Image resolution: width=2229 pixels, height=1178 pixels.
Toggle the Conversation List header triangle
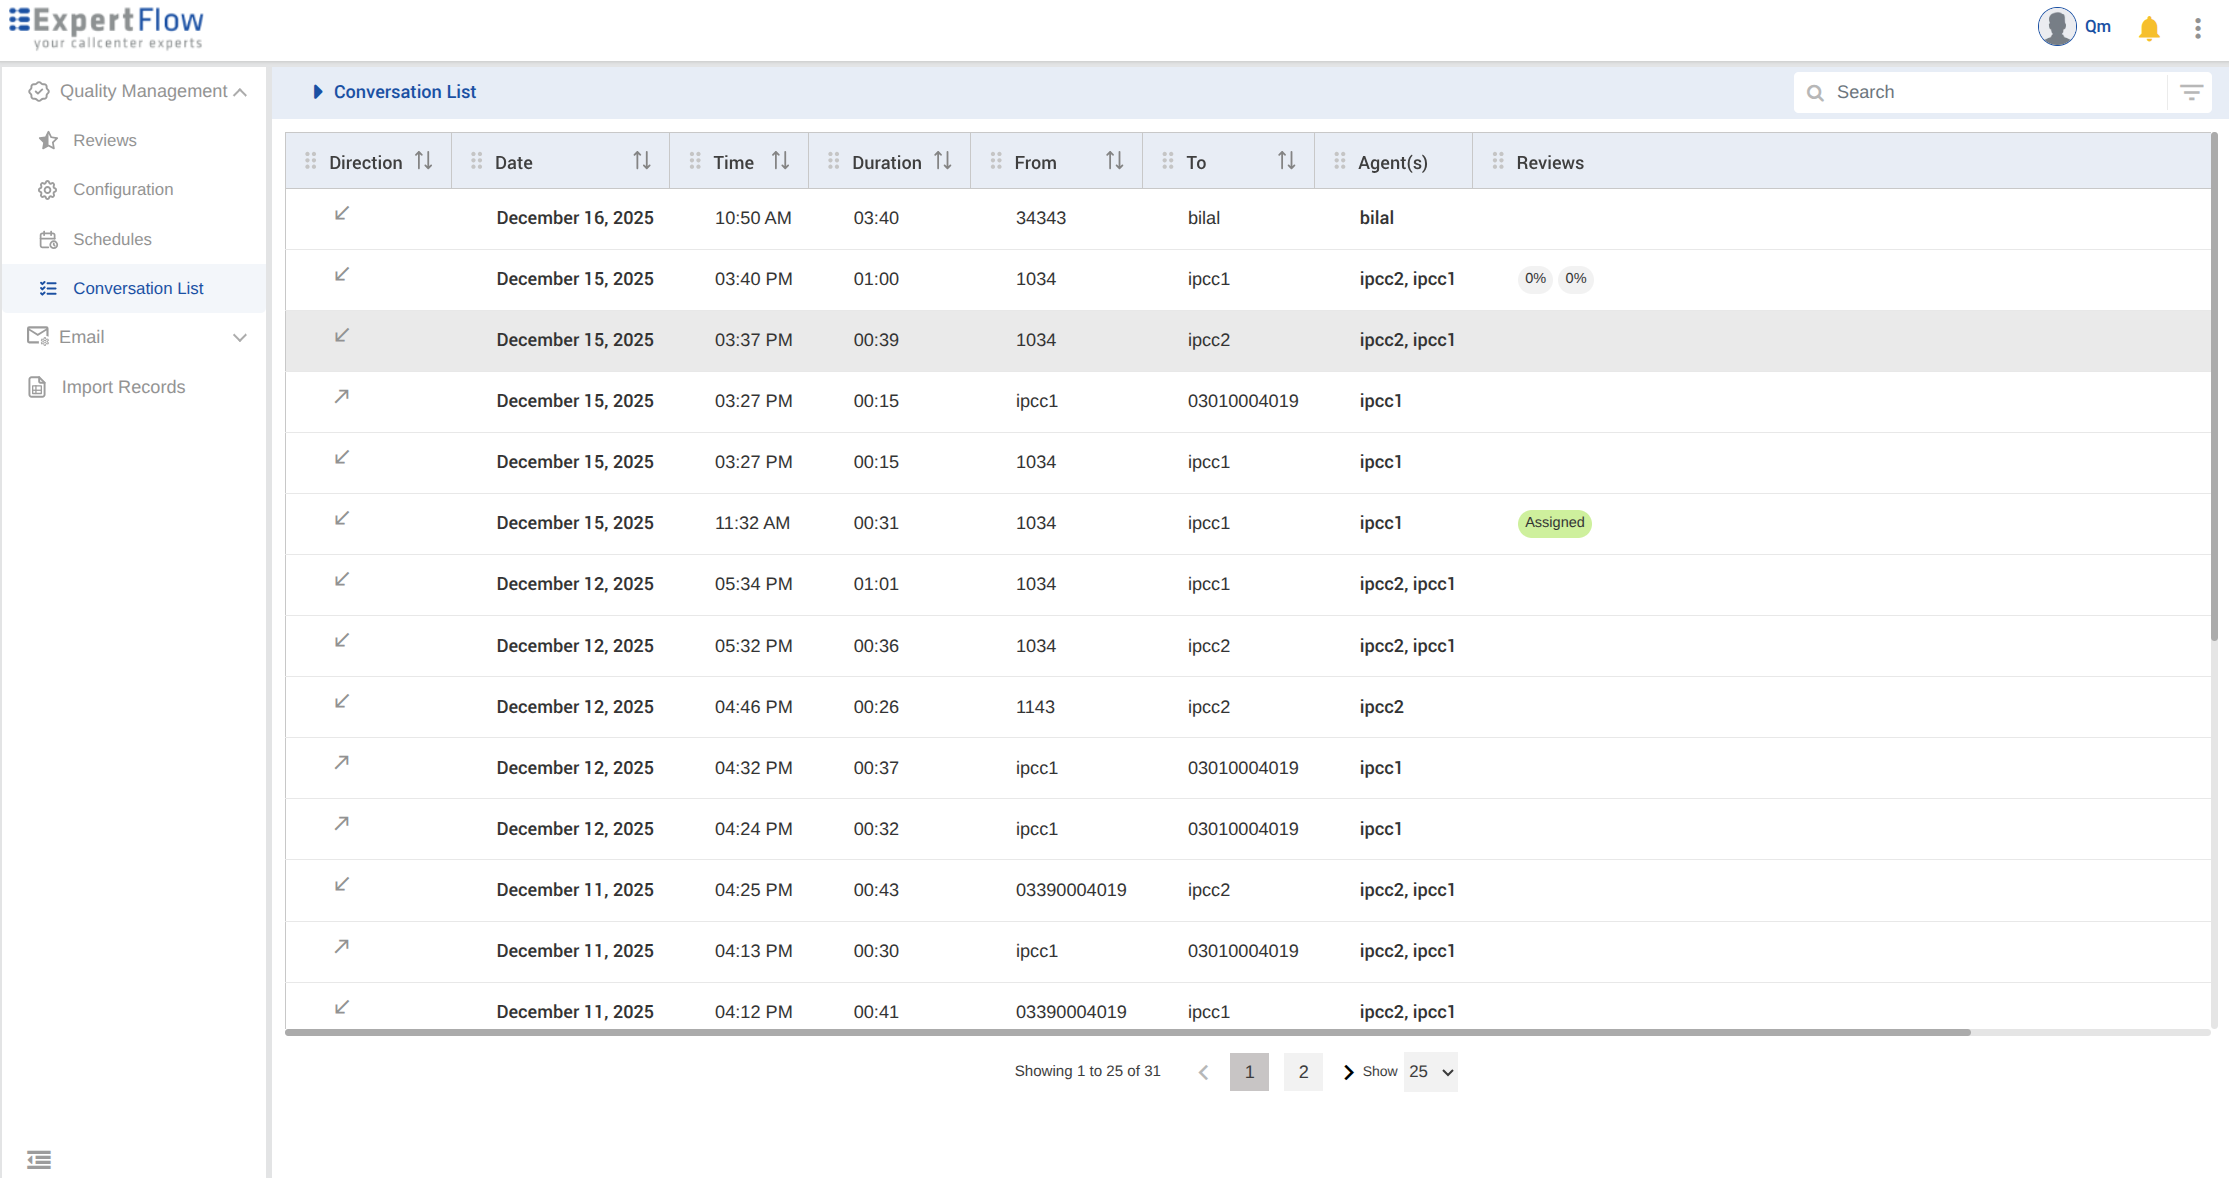coord(317,92)
